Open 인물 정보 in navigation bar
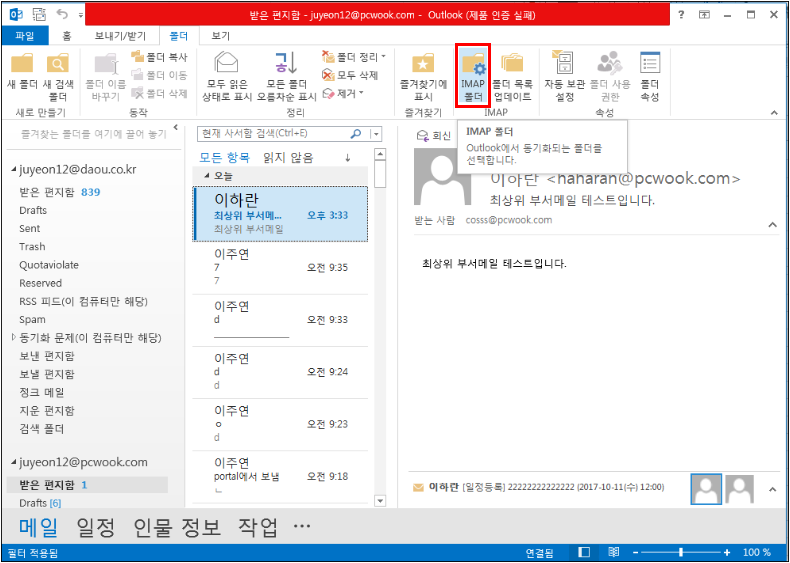The image size is (790, 563). [x=177, y=527]
